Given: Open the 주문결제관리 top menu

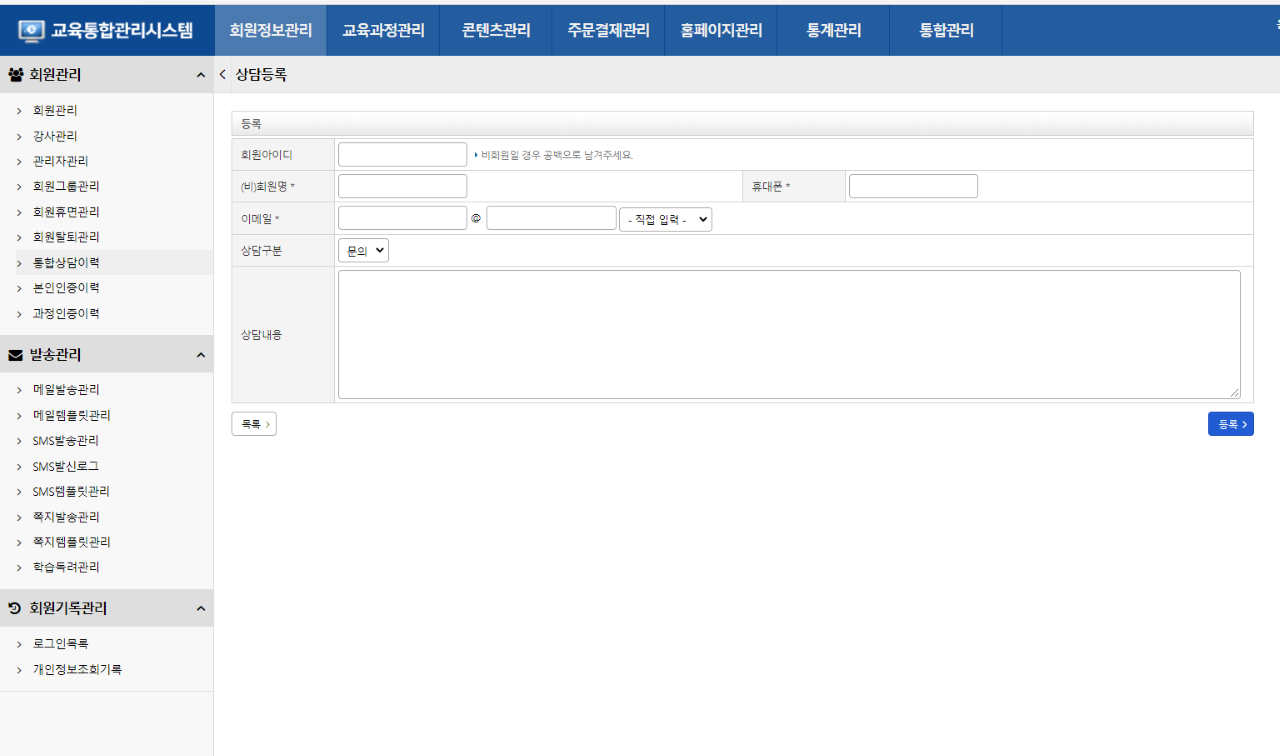Looking at the screenshot, I should click(x=608, y=30).
